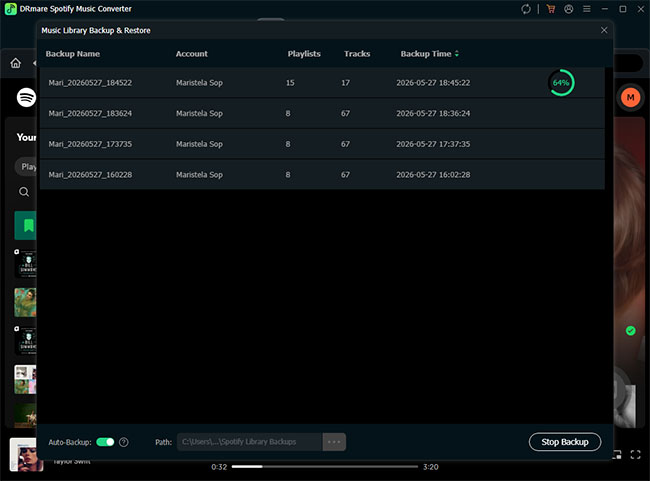Click the backup Path input field
This screenshot has width=650, height=481.
250,442
